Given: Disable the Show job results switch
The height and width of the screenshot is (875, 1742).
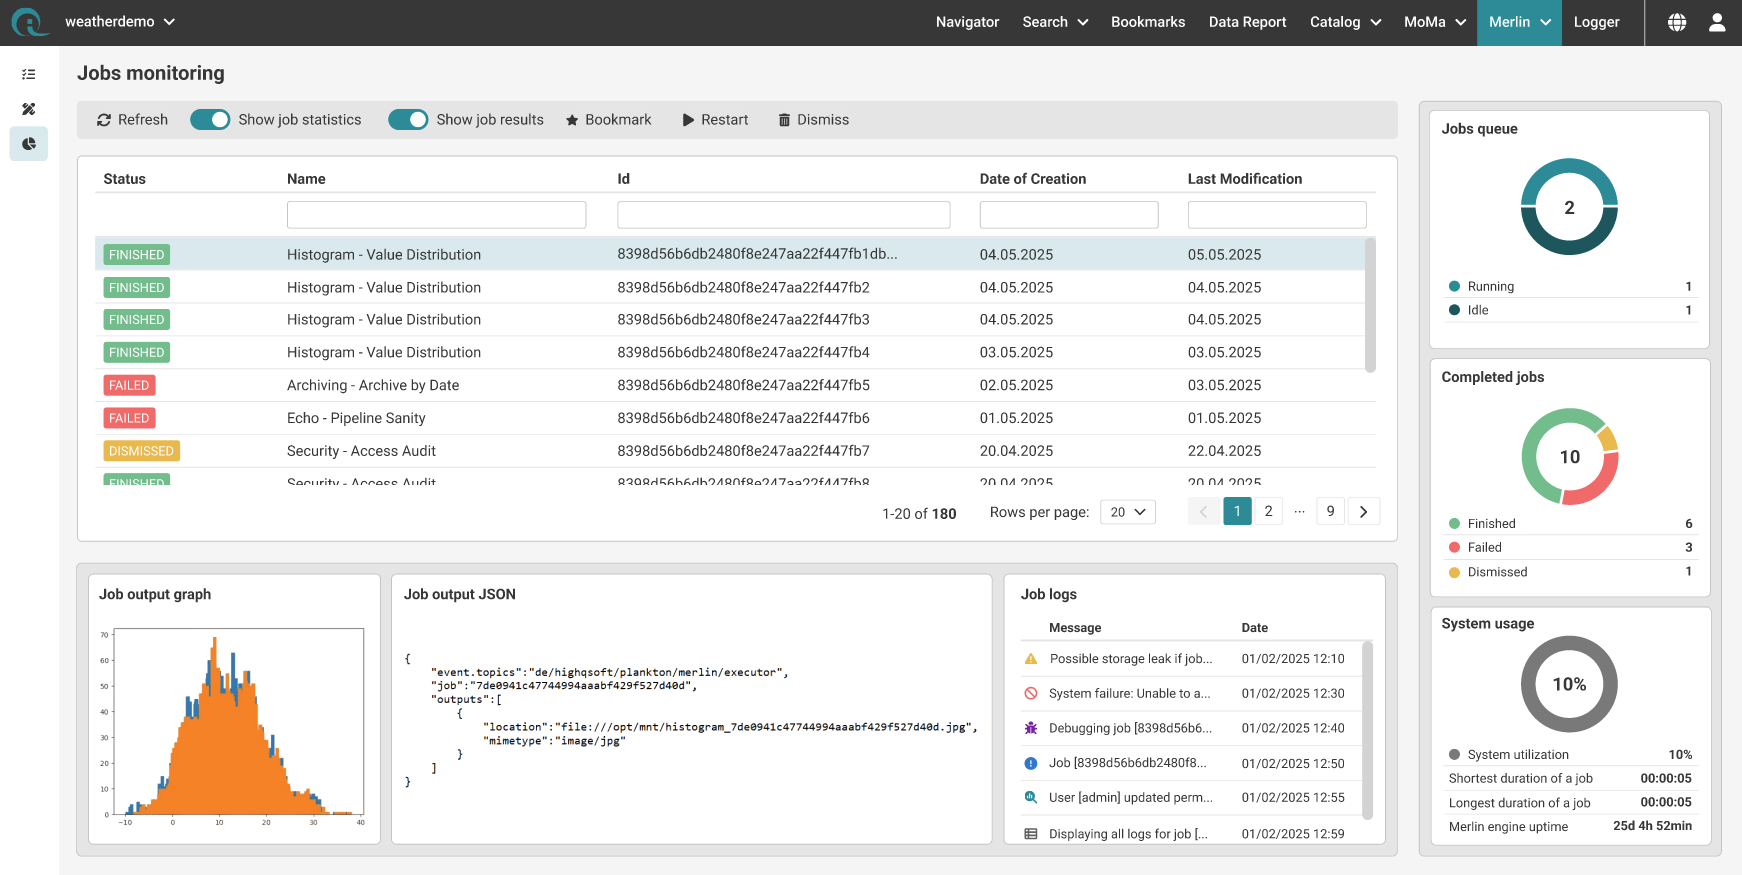Looking at the screenshot, I should pos(408,120).
